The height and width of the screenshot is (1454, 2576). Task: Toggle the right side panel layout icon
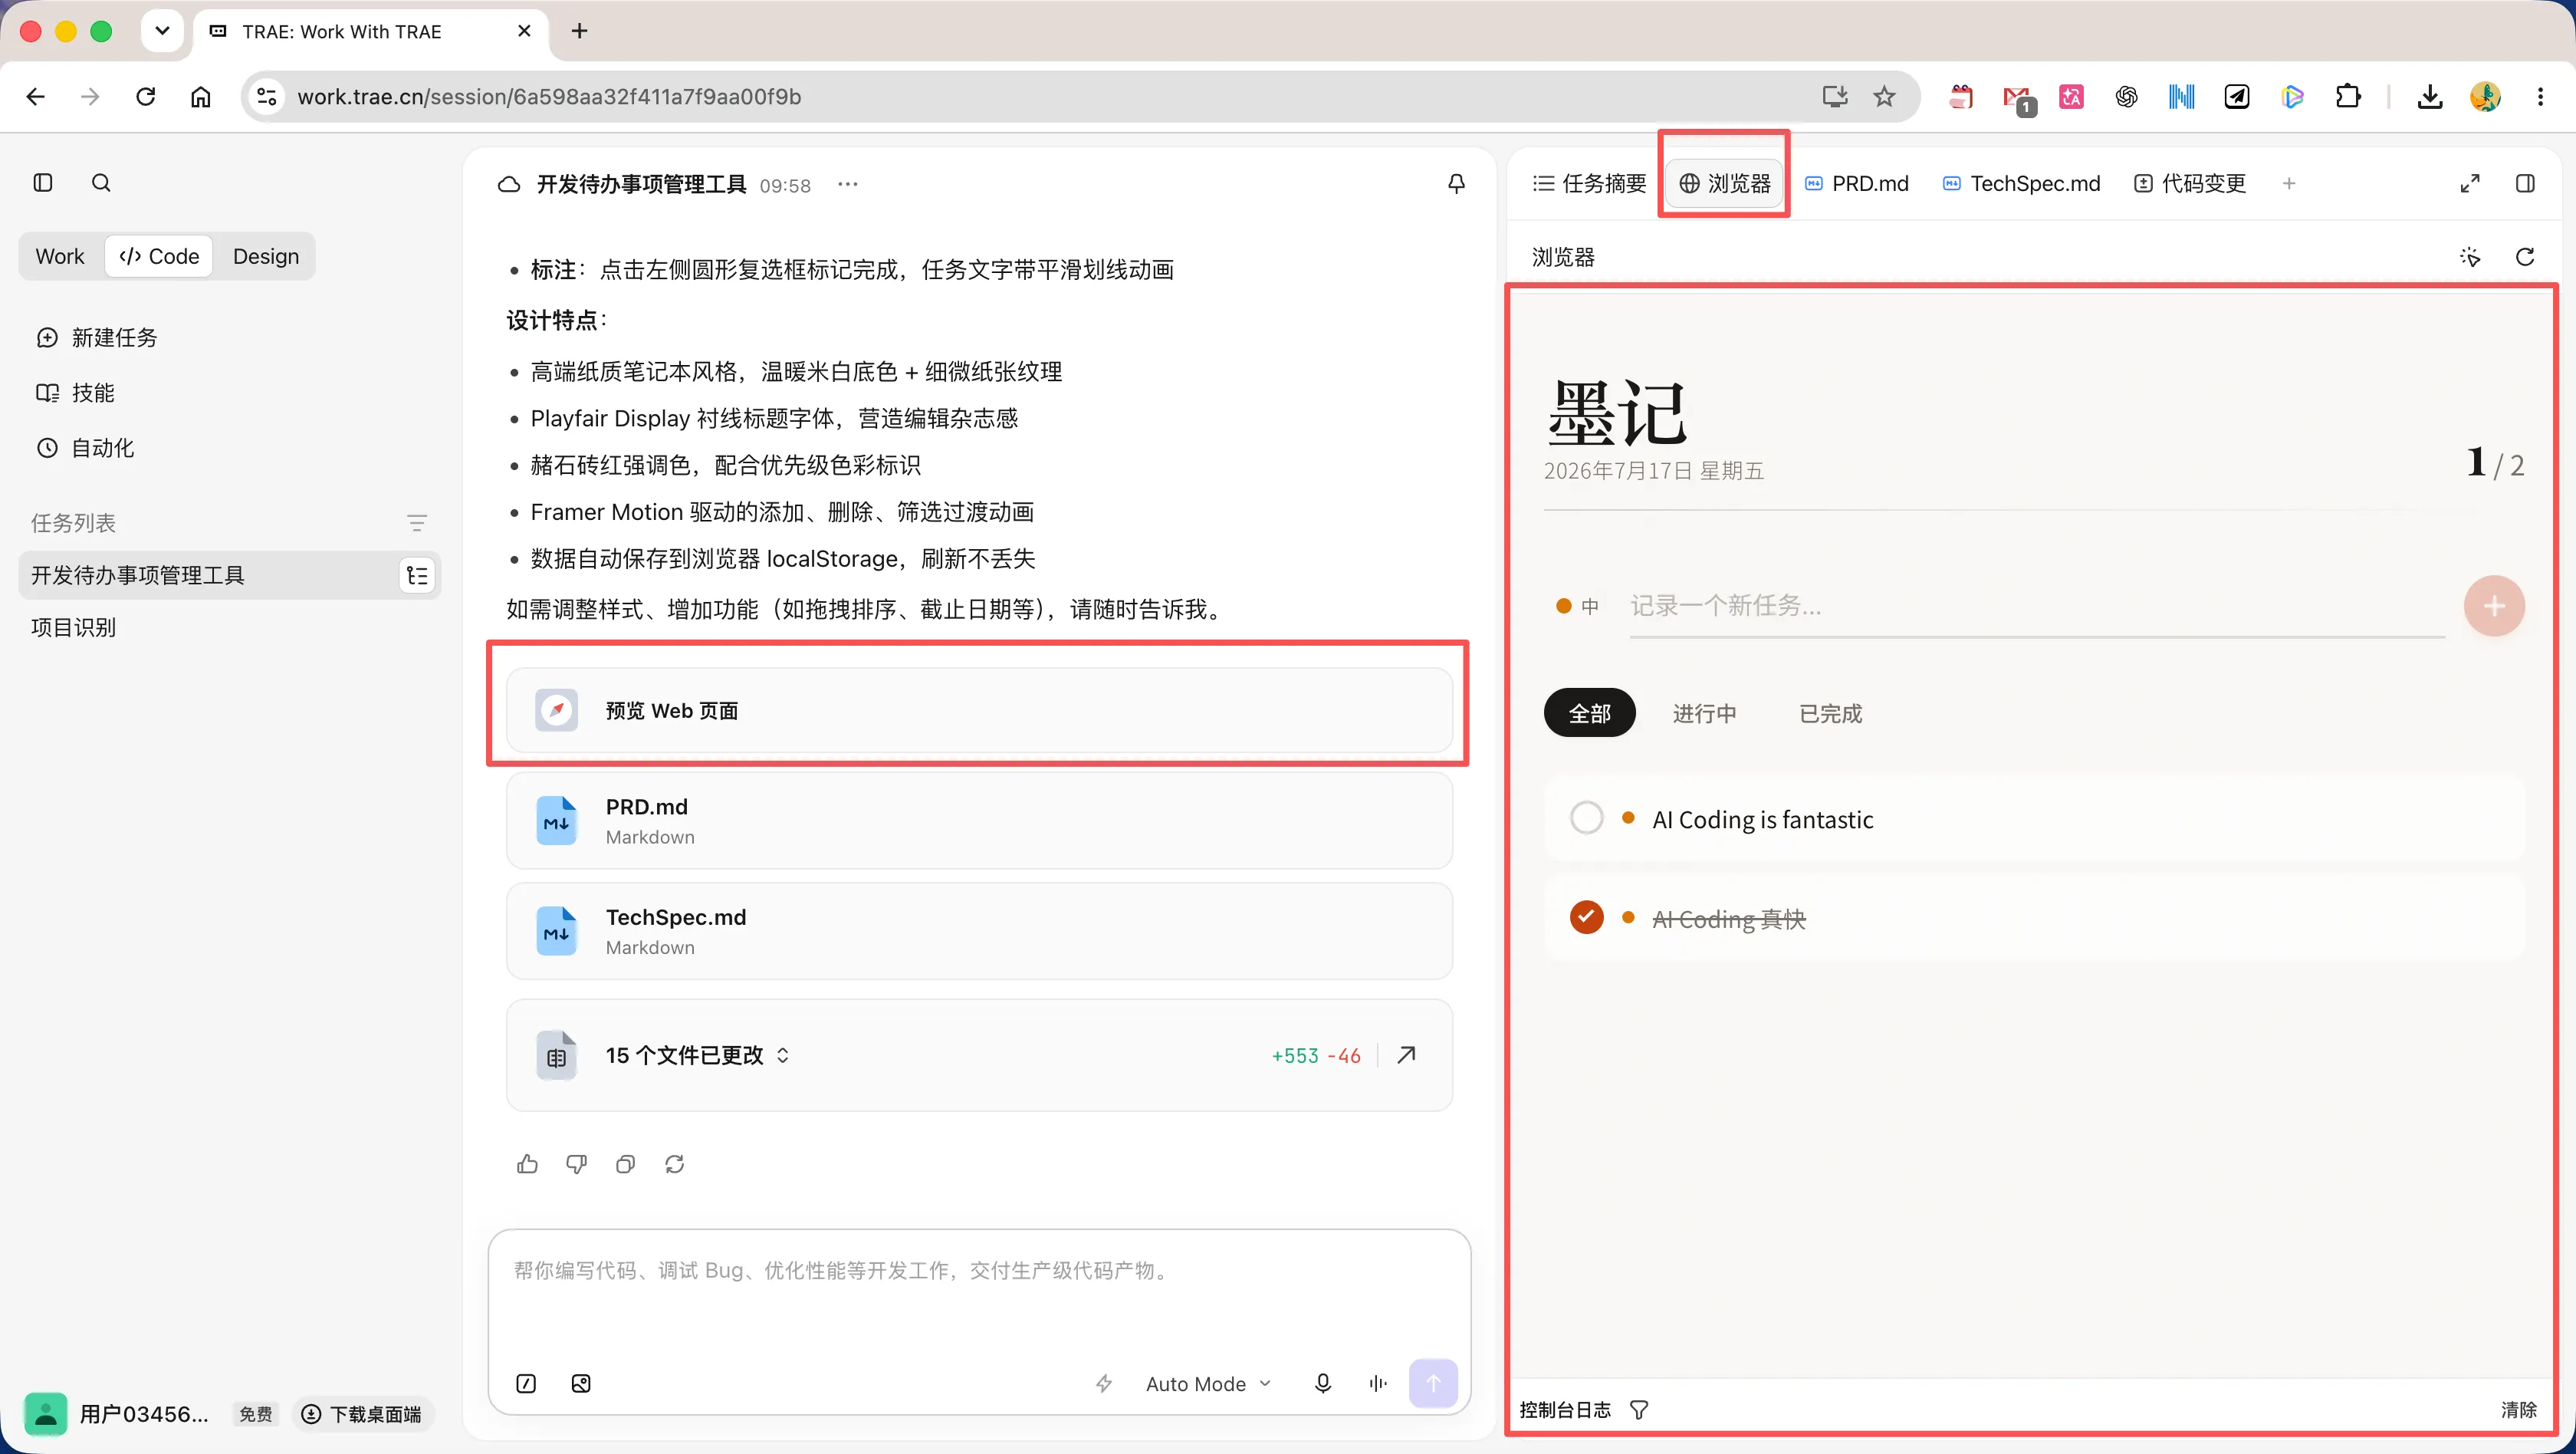point(2525,184)
